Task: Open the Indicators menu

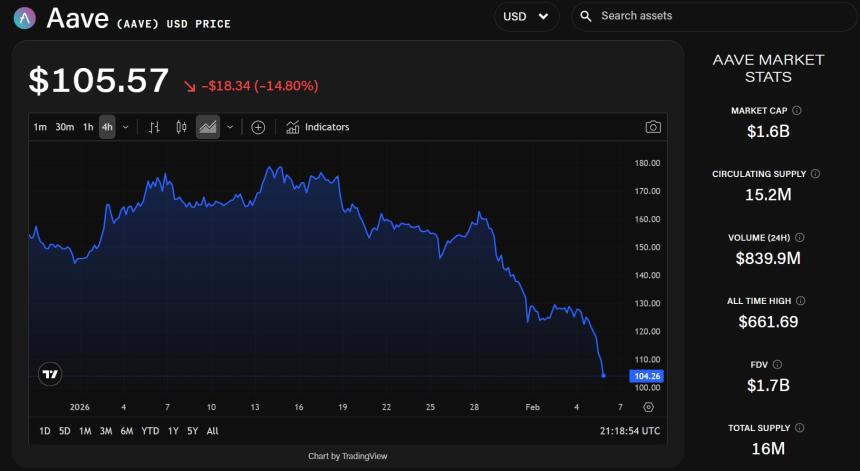Action: [318, 127]
